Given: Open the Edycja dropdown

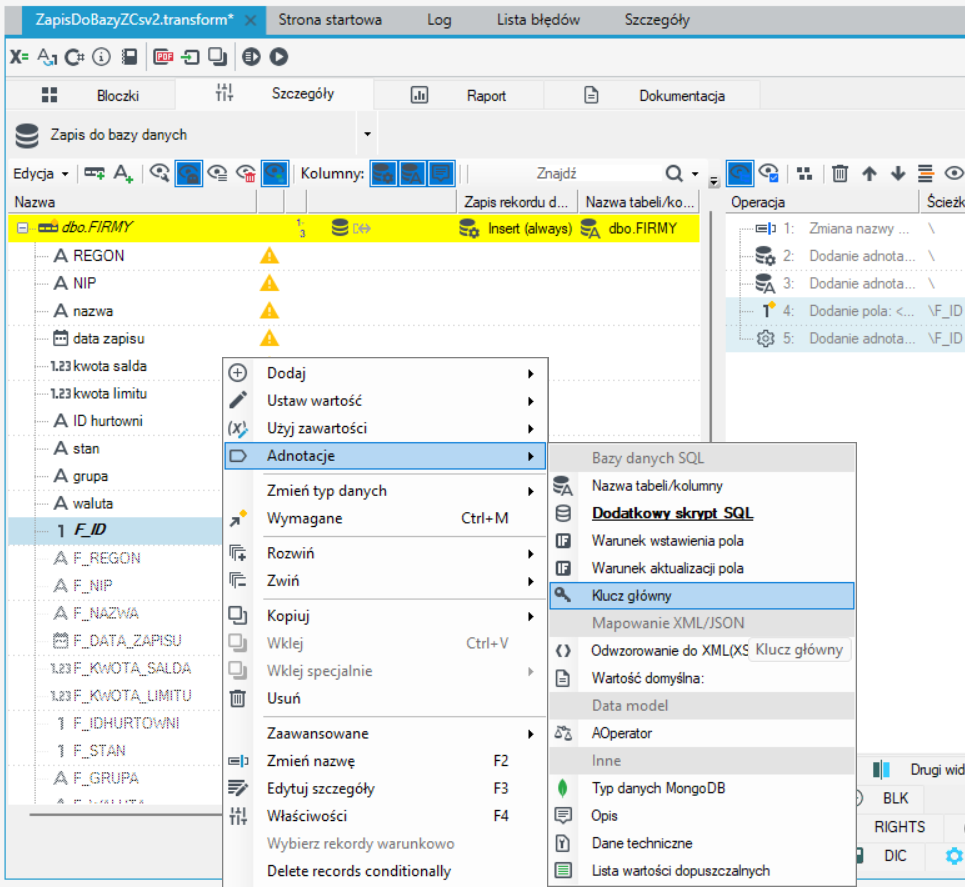Looking at the screenshot, I should (41, 174).
